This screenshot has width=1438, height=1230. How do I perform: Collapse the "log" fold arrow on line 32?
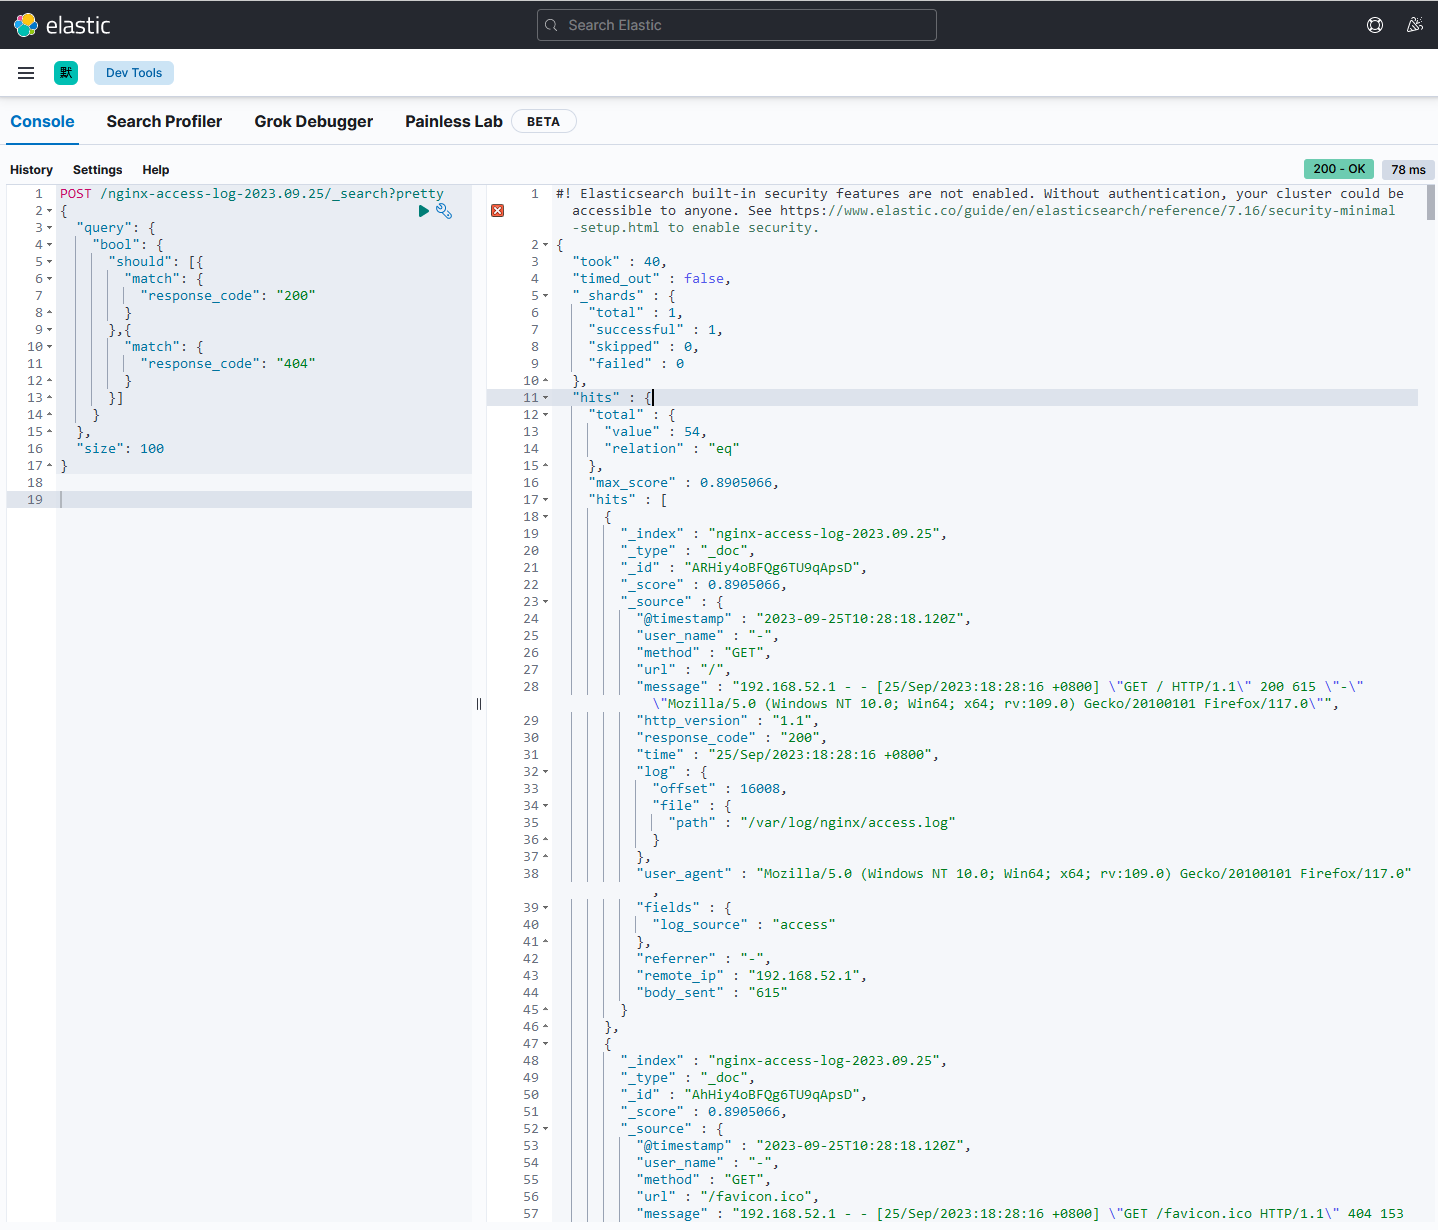546,772
